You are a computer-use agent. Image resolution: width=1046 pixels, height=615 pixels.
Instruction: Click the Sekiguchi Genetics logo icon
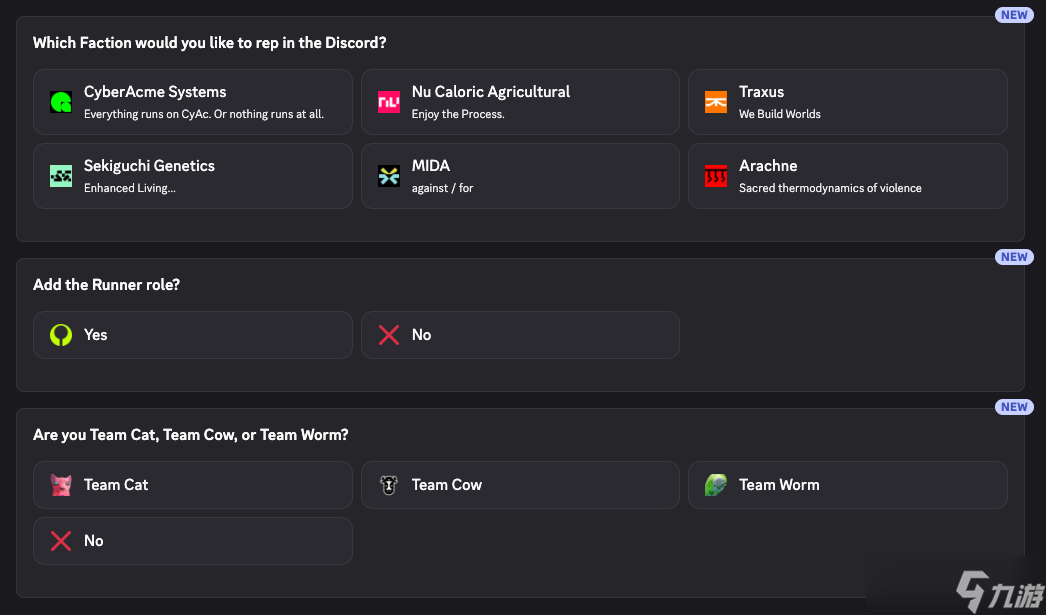[x=61, y=176]
